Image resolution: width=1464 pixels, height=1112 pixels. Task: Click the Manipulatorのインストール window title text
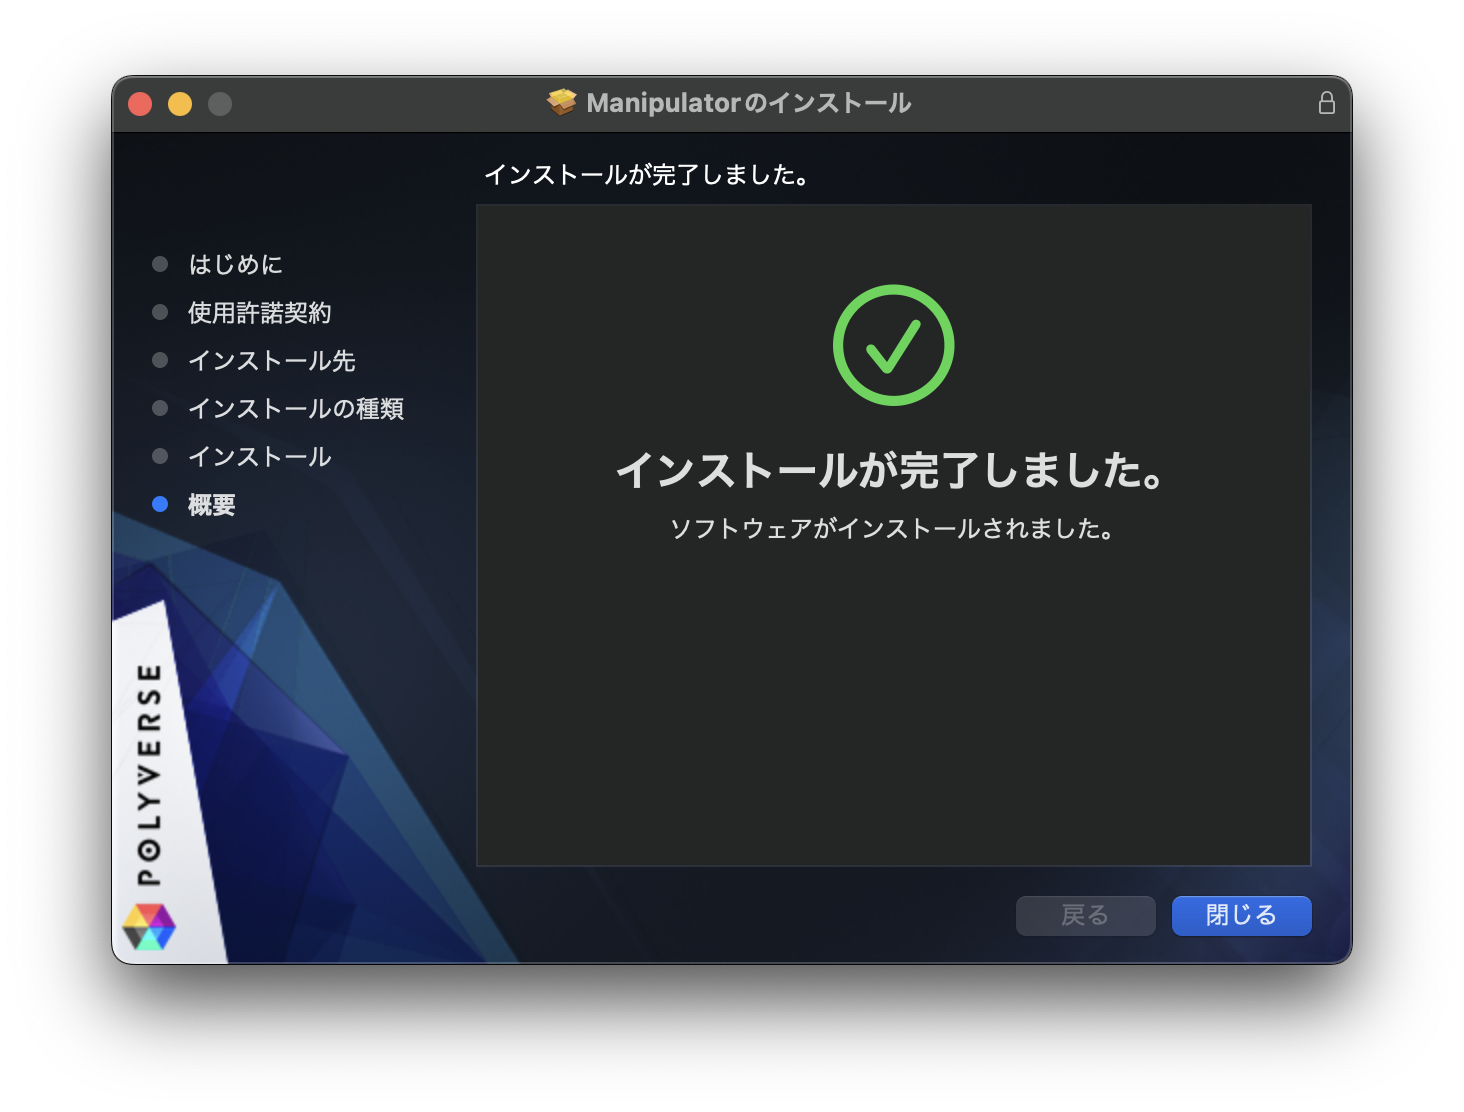748,103
